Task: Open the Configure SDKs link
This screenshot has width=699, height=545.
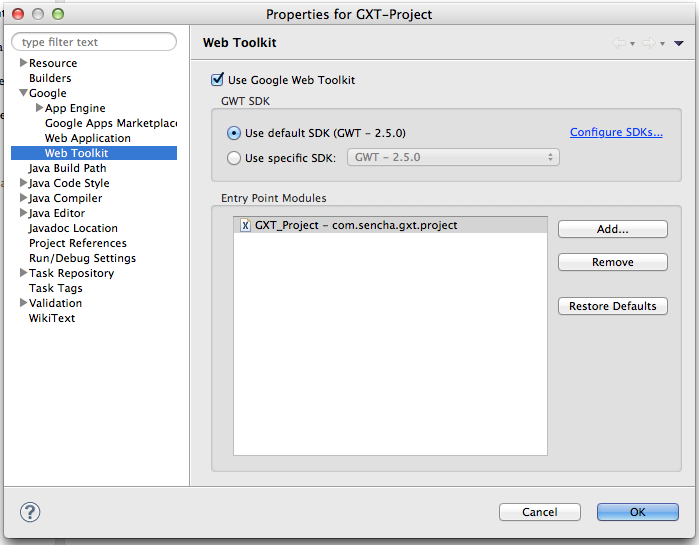Action: coord(616,132)
